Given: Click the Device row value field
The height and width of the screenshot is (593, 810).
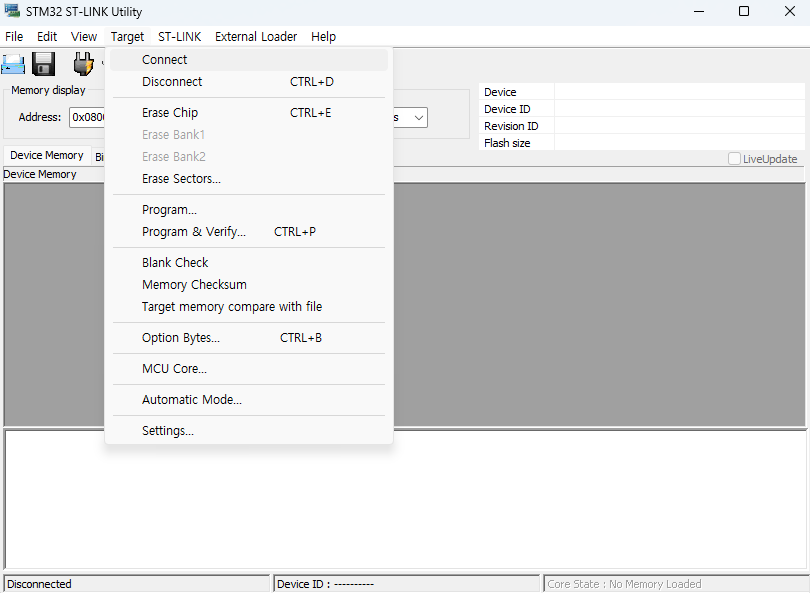Looking at the screenshot, I should tap(679, 92).
